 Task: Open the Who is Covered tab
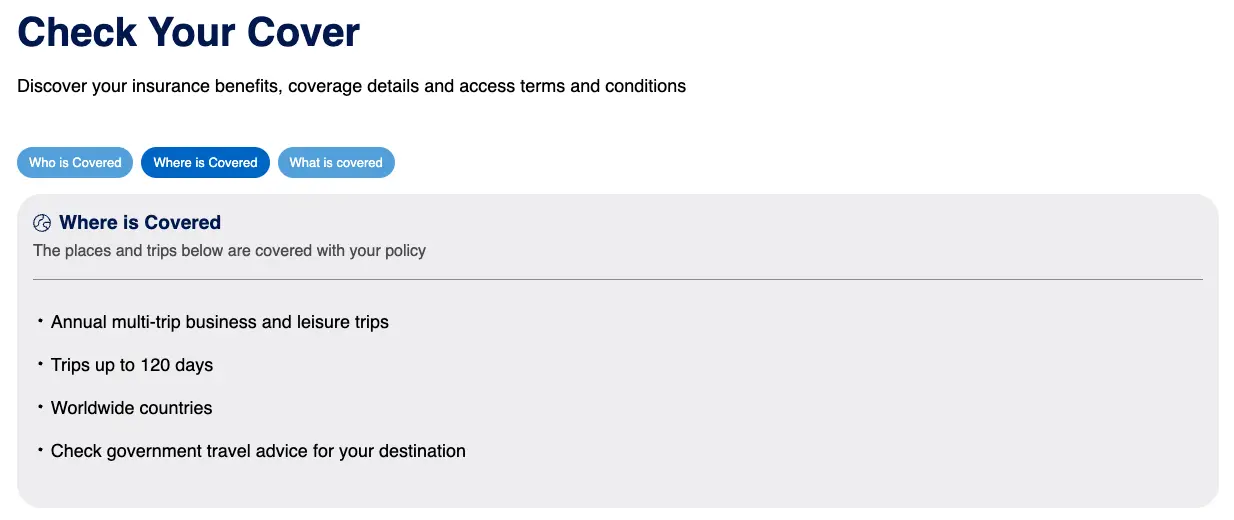coord(75,162)
